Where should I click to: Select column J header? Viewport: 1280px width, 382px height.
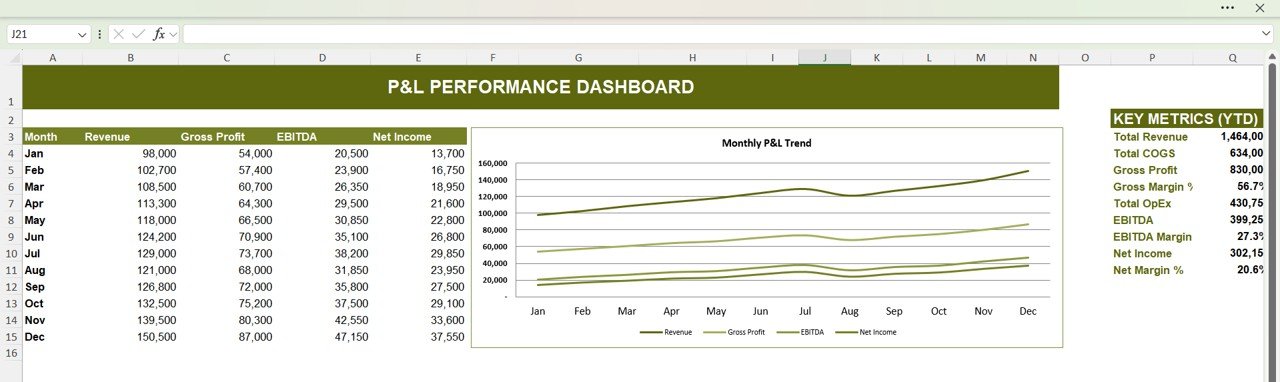pos(825,58)
